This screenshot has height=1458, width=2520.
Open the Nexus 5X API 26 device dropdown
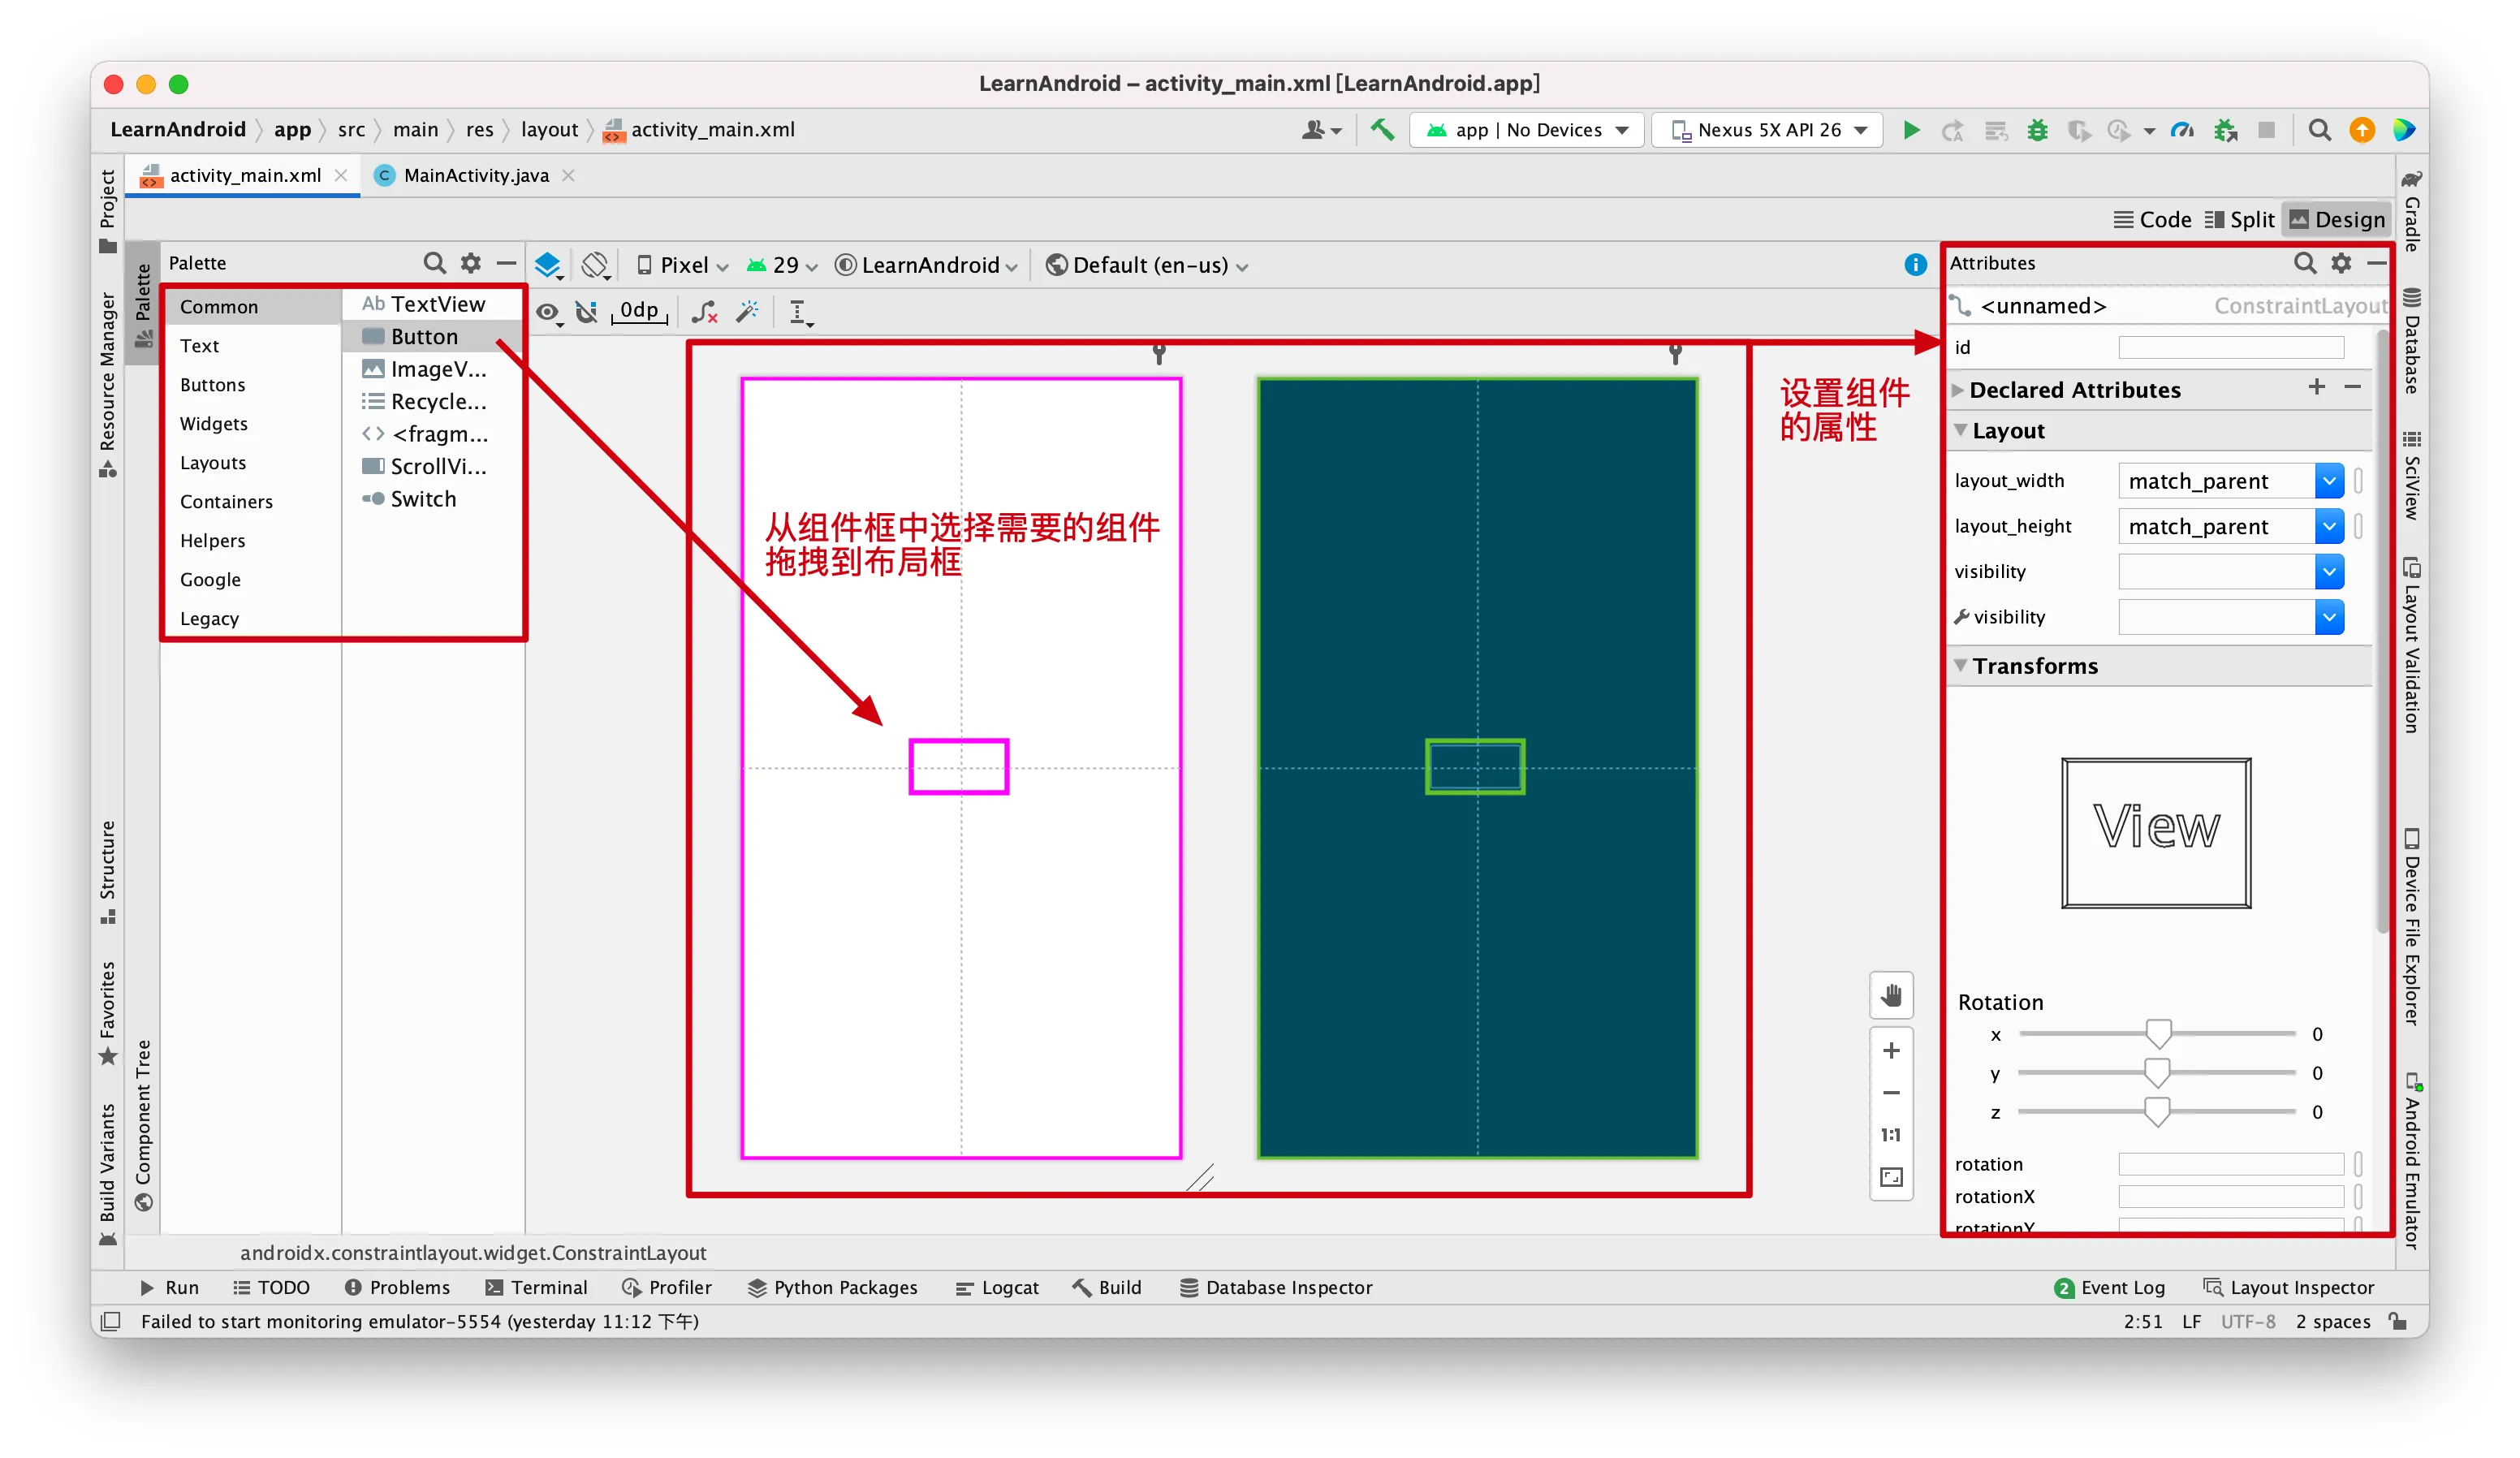click(x=1768, y=130)
